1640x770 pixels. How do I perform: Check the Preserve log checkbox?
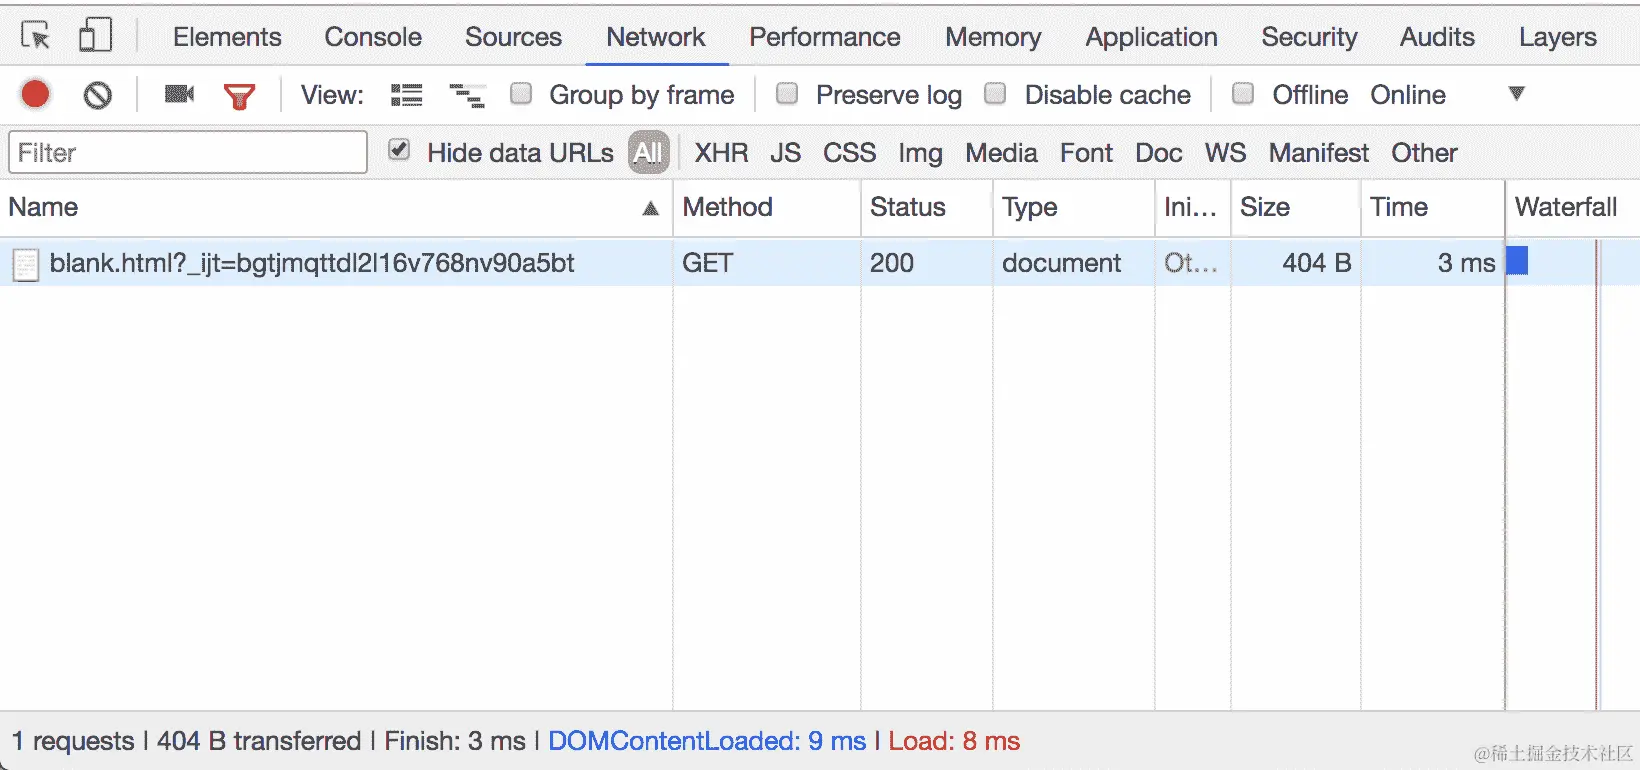coord(788,94)
